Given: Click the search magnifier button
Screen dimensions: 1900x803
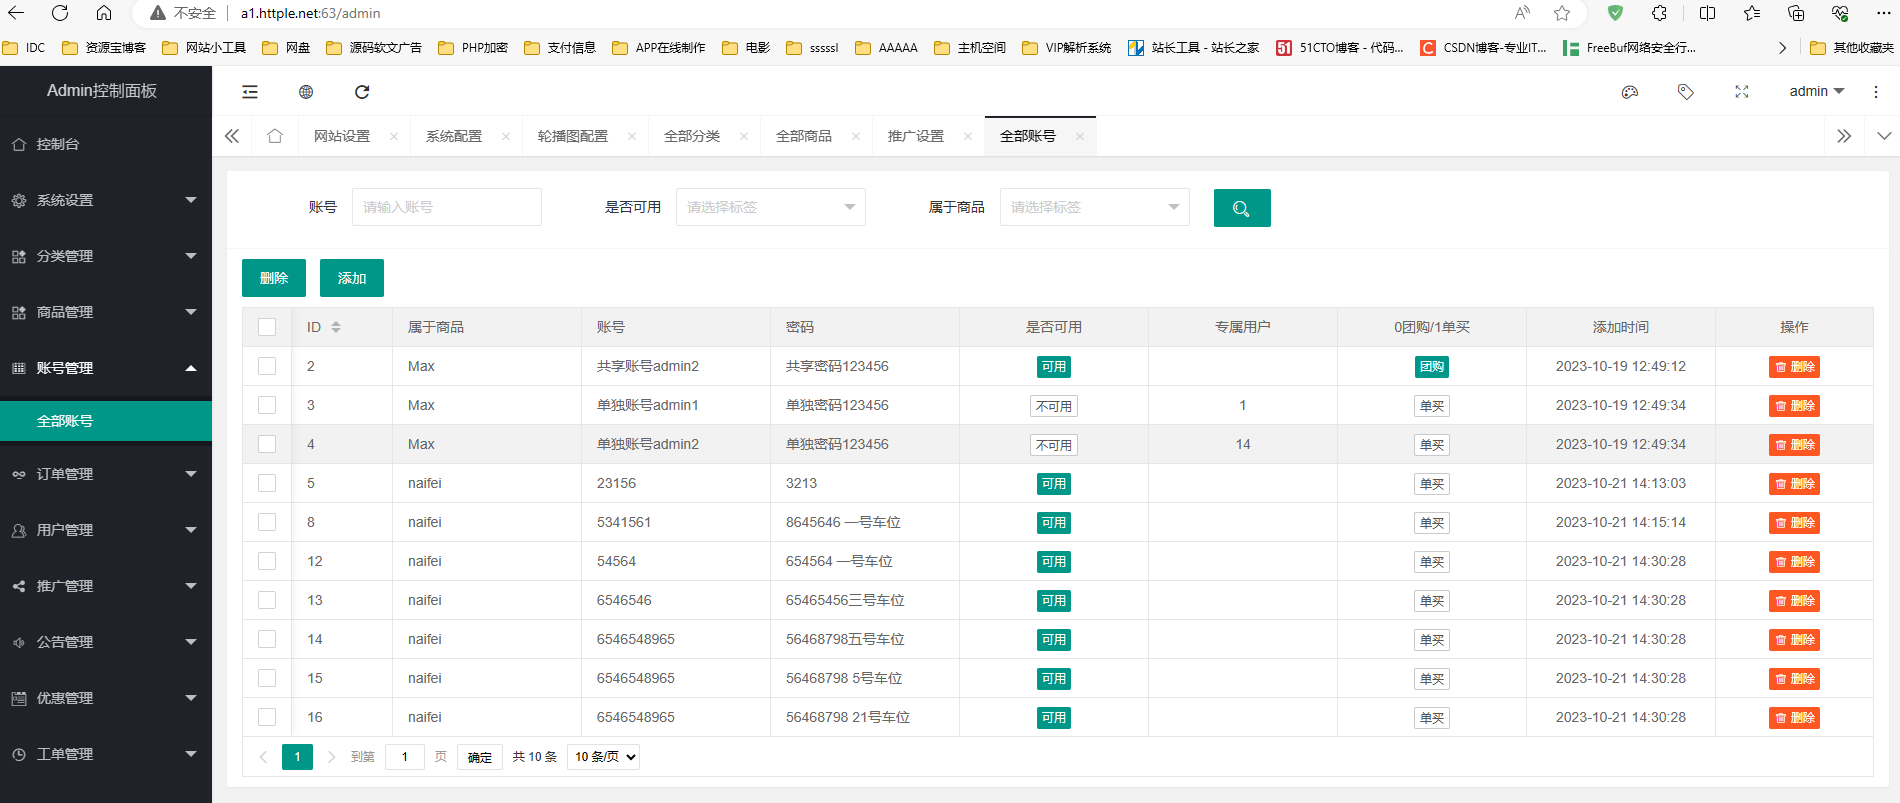Looking at the screenshot, I should [x=1242, y=208].
